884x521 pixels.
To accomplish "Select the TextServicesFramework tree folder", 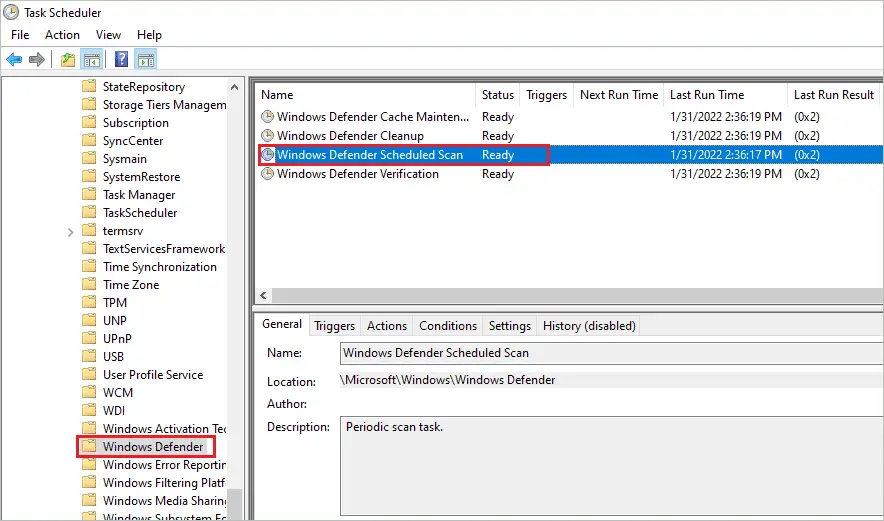I will coord(163,249).
